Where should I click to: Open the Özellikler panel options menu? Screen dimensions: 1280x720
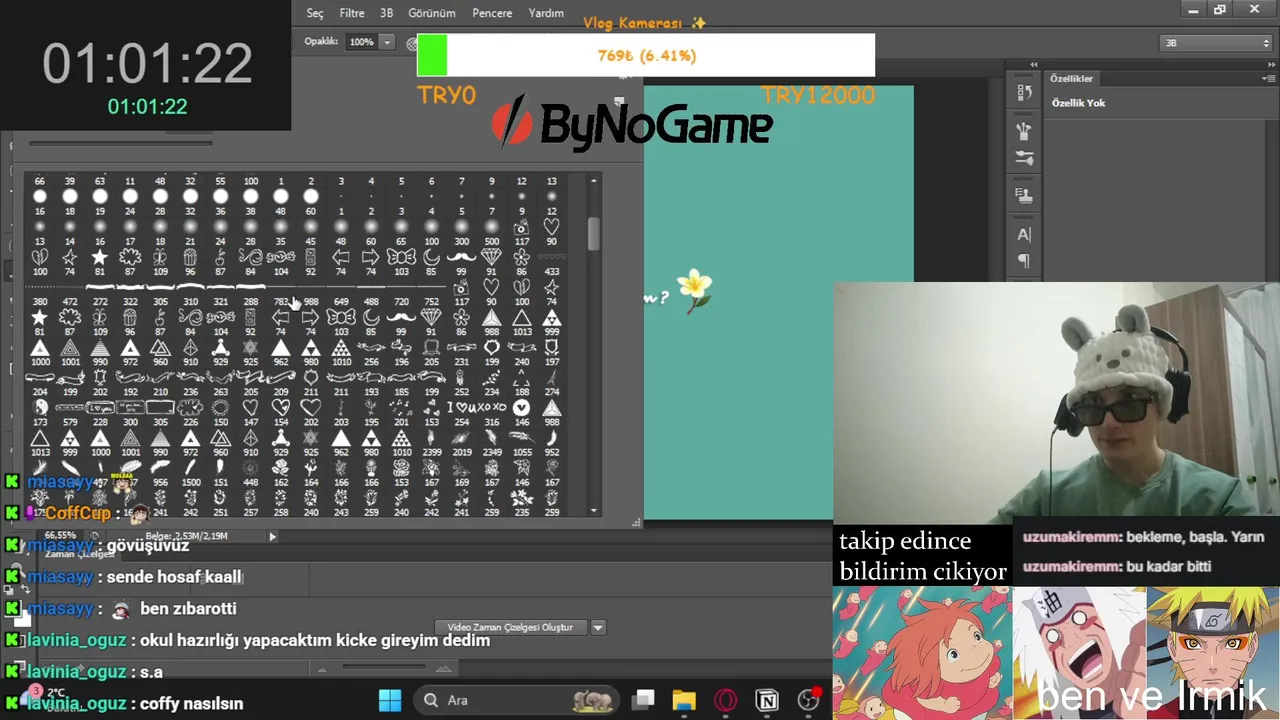pos(1270,78)
